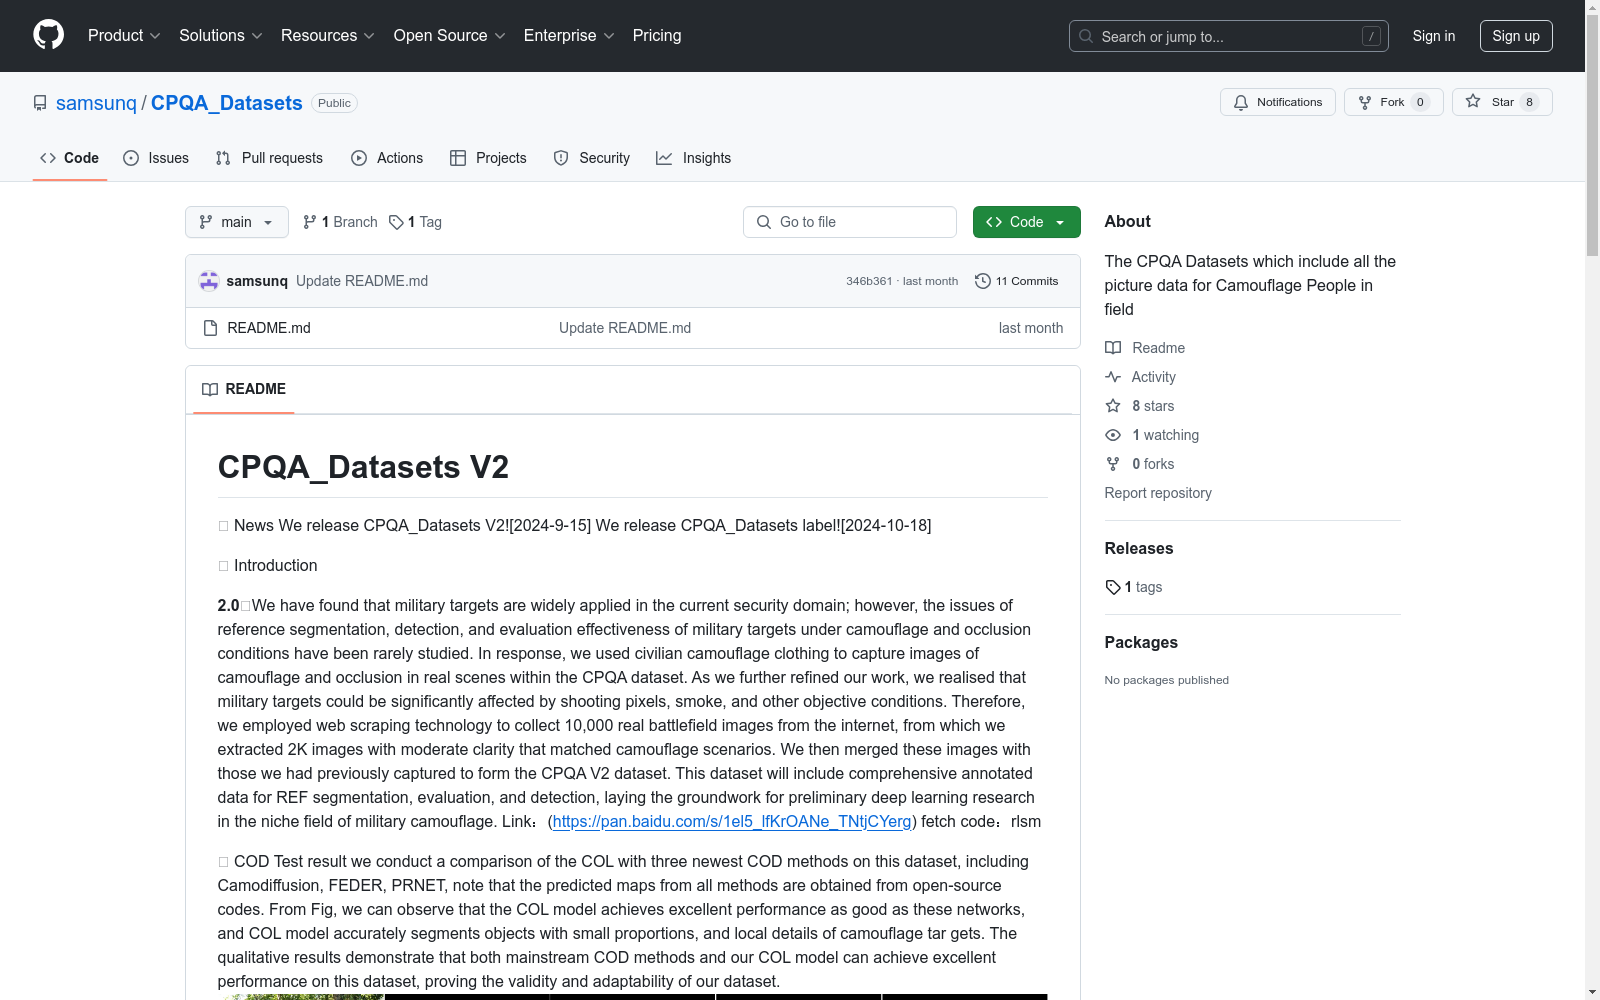Click the Search or jump to field
The height and width of the screenshot is (1000, 1600).
pyautogui.click(x=1228, y=36)
